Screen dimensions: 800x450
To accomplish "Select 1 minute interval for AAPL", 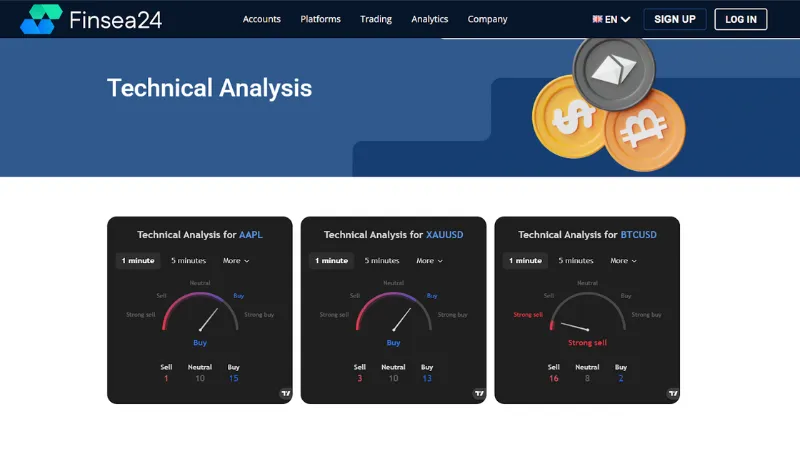I will [x=138, y=261].
